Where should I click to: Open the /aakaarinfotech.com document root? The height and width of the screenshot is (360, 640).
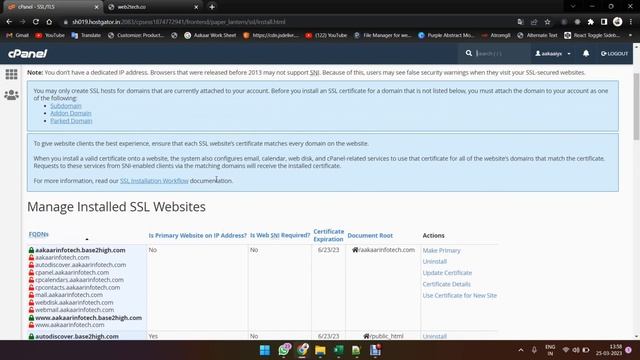coord(383,250)
